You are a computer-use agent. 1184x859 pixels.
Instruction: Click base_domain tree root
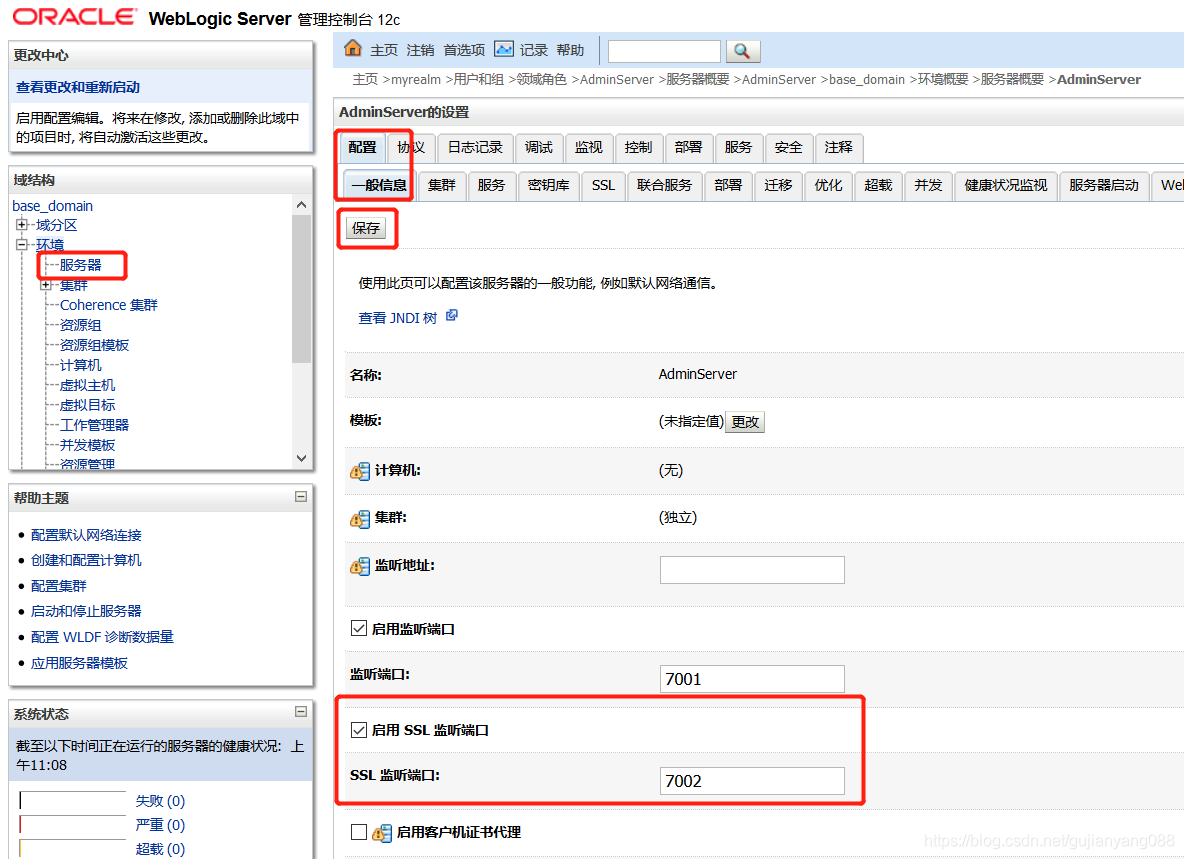point(53,206)
